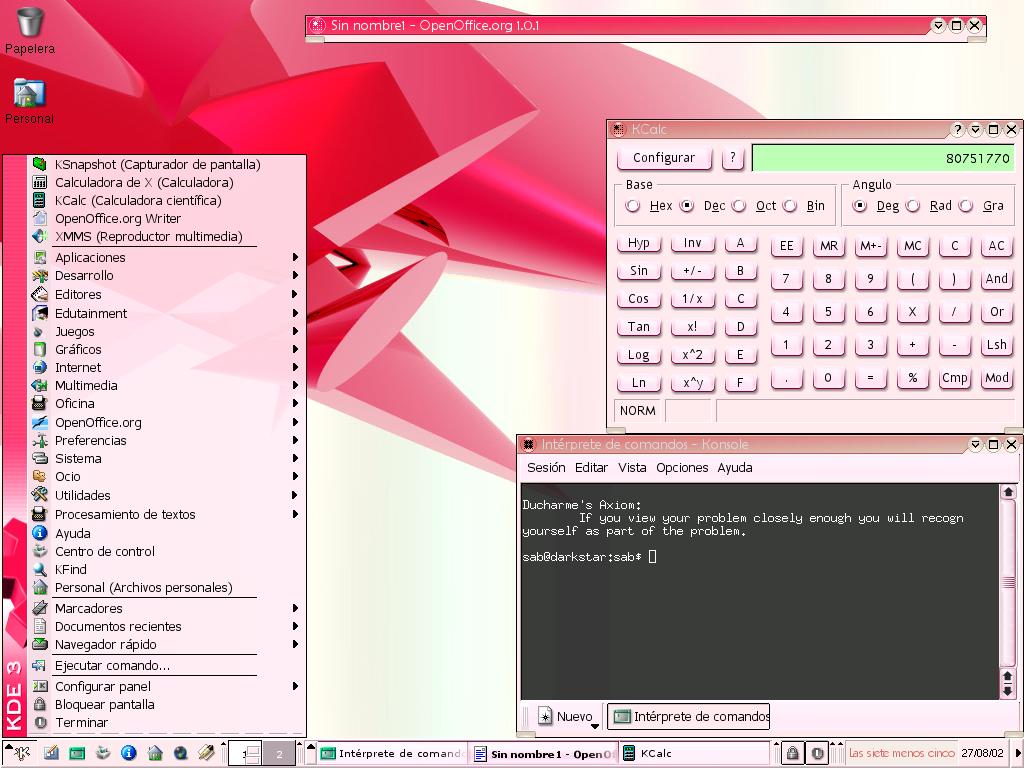Image resolution: width=1024 pixels, height=768 pixels.
Task: Select Gra angle radio button in KCalc
Action: (966, 206)
